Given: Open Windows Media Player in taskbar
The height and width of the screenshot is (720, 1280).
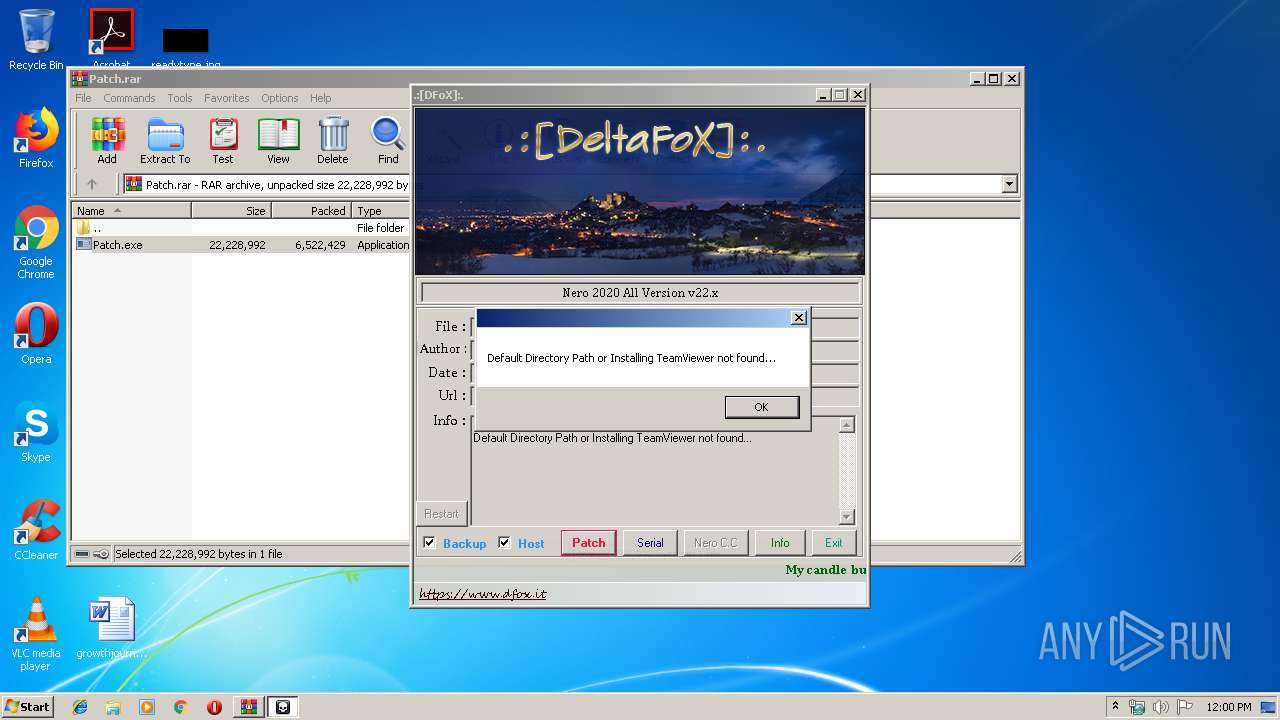Looking at the screenshot, I should click(147, 707).
